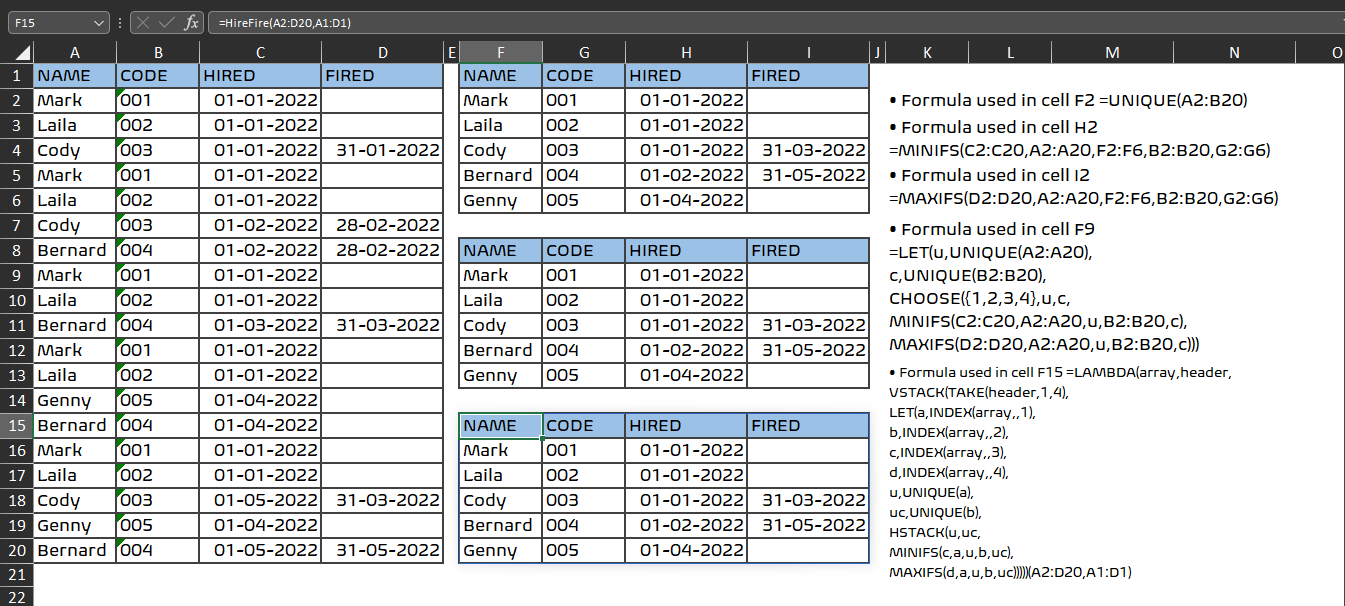
Task: Click cell B19 code 005
Action: pos(158,525)
